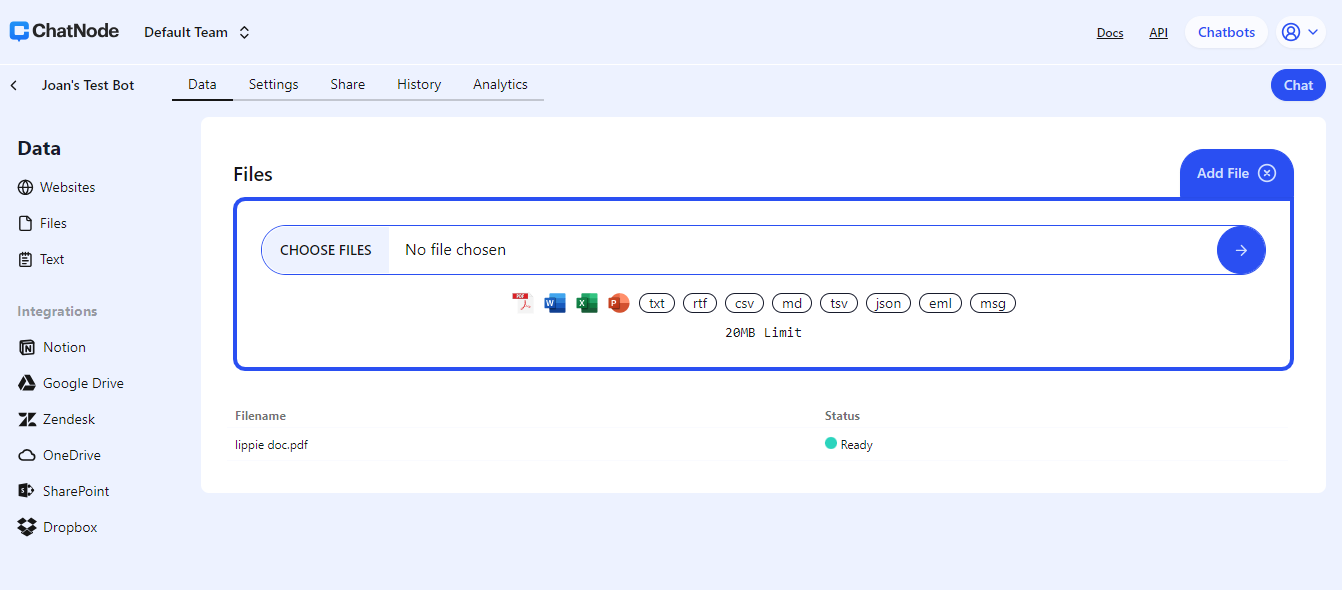Click the Chat button
Viewport: 1344px width, 590px height.
tap(1297, 84)
